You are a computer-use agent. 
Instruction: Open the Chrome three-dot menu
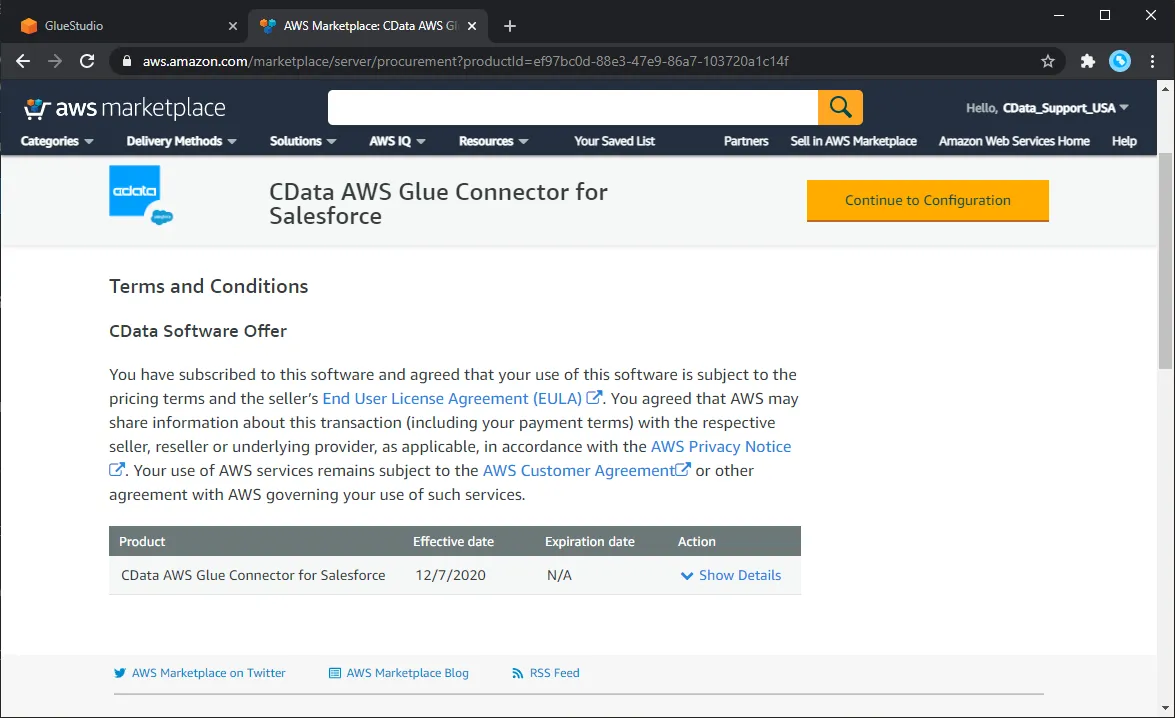point(1153,61)
